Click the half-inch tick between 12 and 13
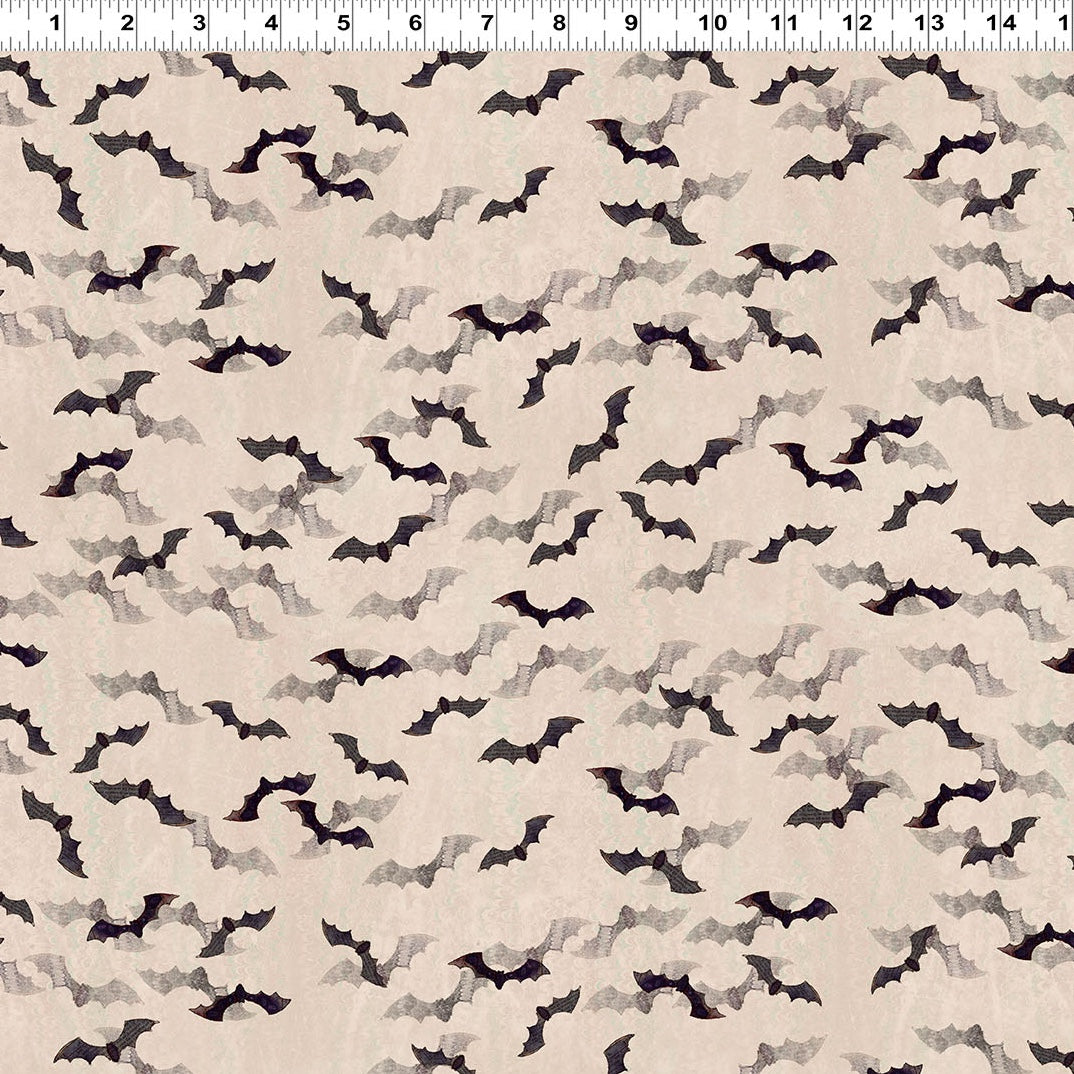 pyautogui.click(x=893, y=41)
